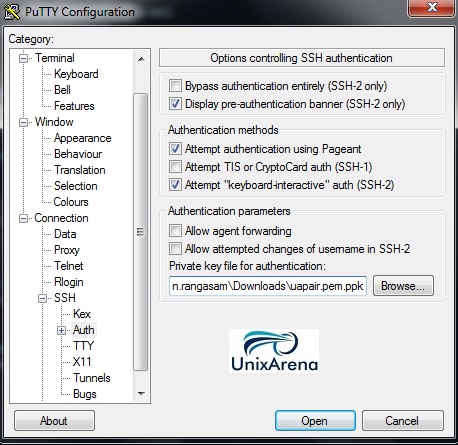This screenshot has height=445, width=458.
Task: Click the Cancel button
Action: [403, 421]
